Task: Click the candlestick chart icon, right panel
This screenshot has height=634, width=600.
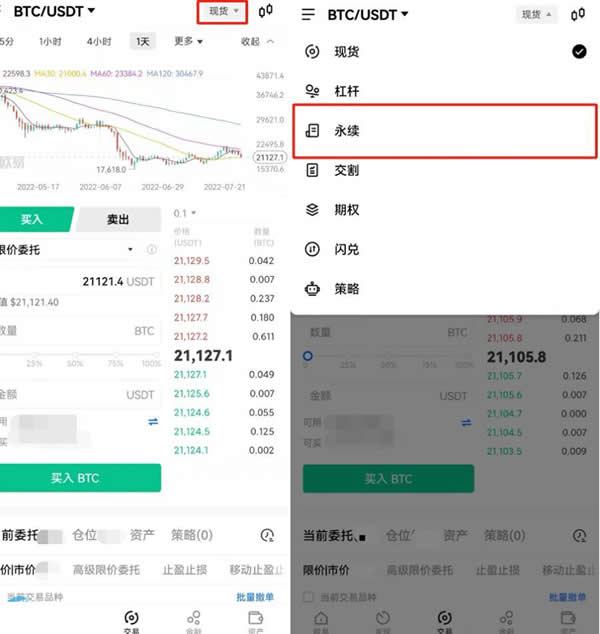Action: pos(578,15)
